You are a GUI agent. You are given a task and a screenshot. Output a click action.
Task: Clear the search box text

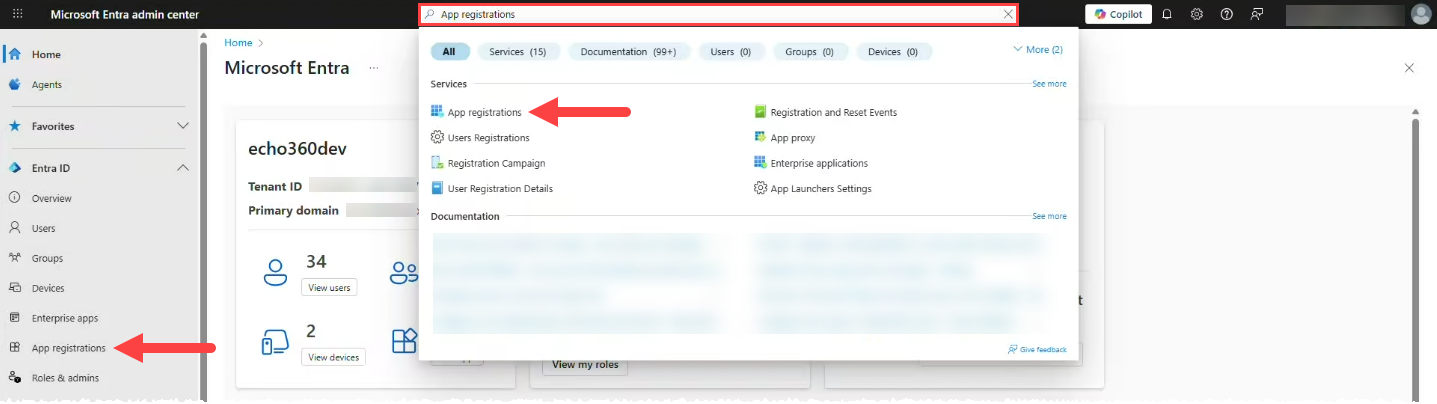click(1008, 15)
